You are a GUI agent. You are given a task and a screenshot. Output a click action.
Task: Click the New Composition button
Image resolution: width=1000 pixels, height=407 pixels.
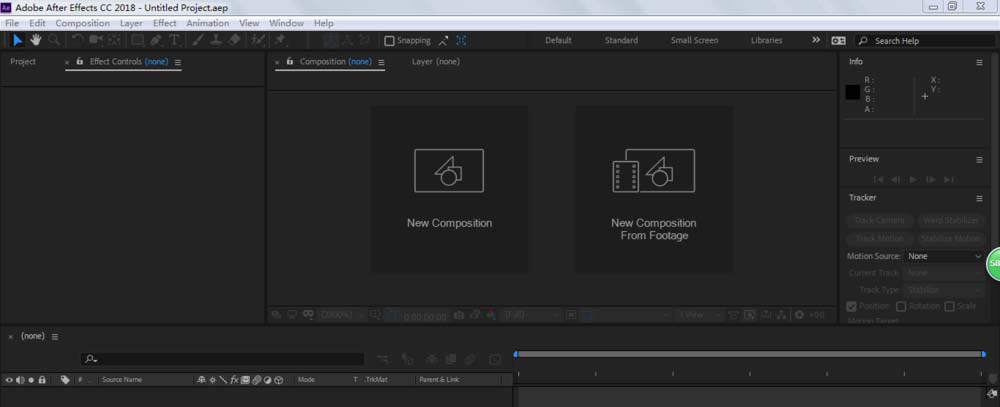[x=450, y=189]
